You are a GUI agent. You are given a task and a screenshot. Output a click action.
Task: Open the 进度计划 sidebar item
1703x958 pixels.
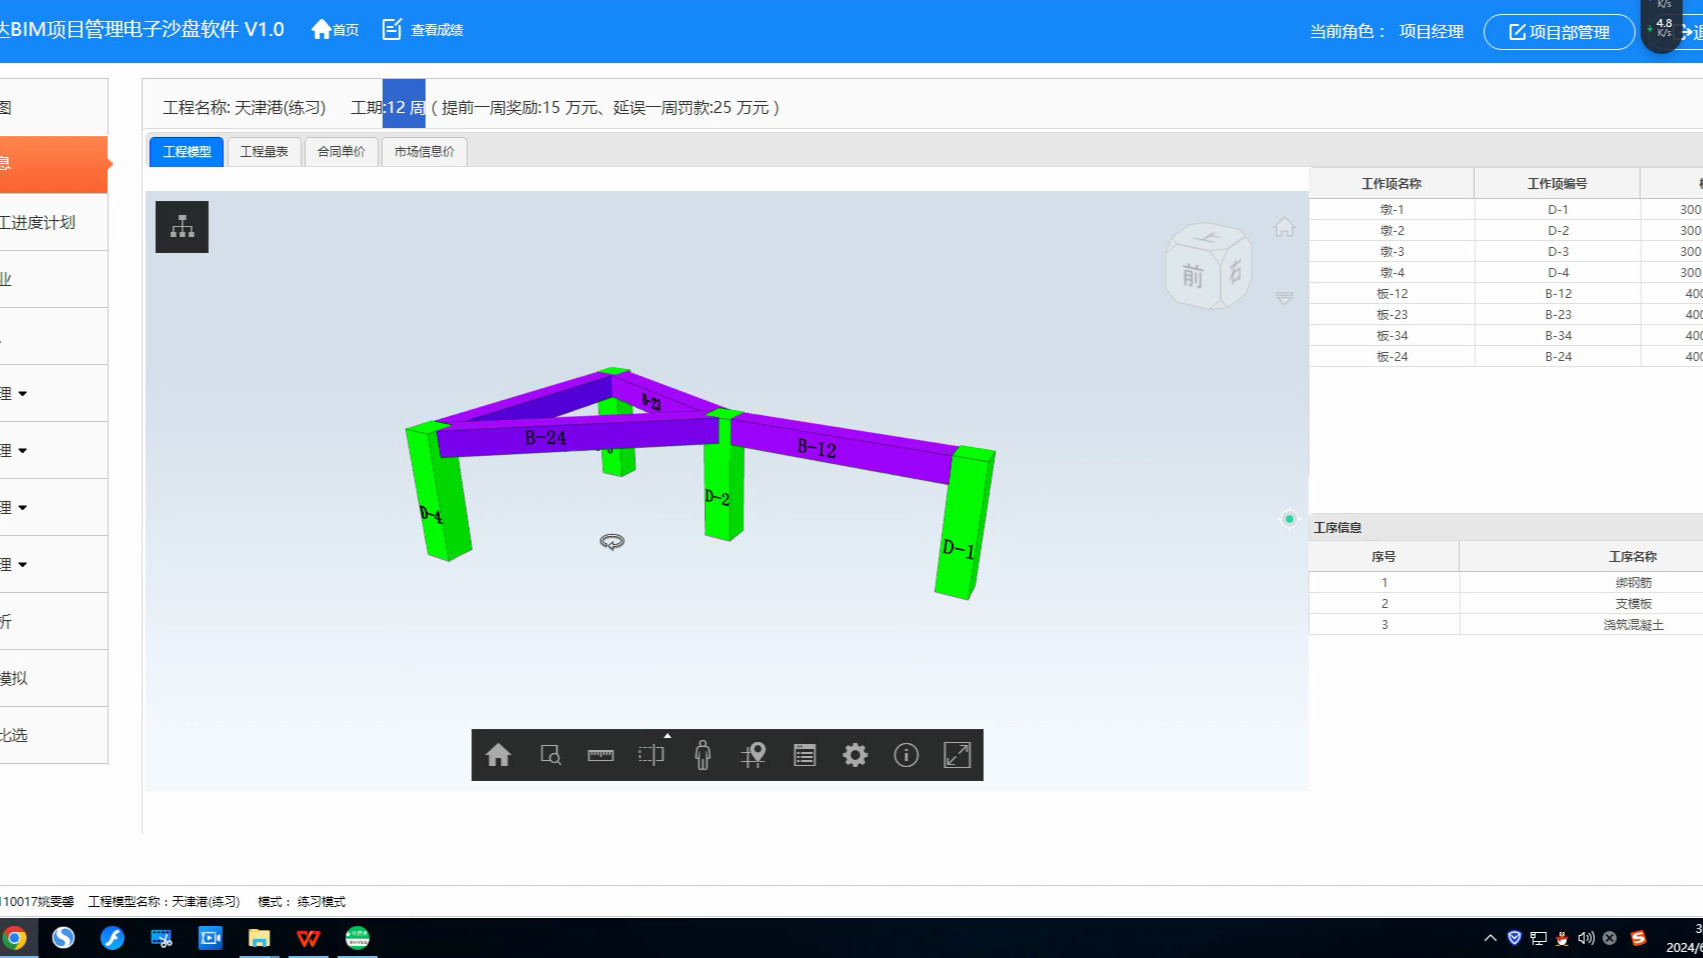click(x=54, y=222)
